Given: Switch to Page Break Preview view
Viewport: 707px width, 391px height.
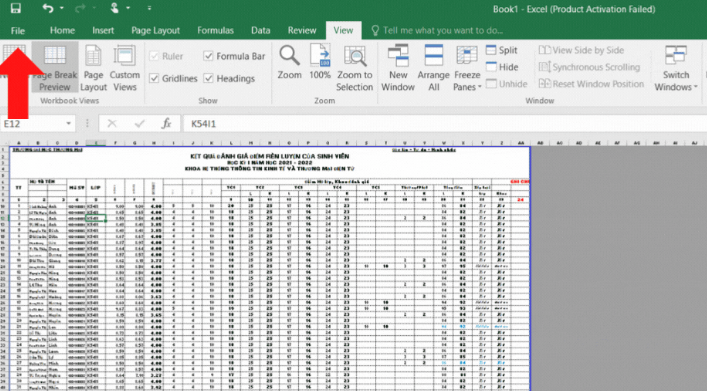Looking at the screenshot, I should pyautogui.click(x=55, y=68).
